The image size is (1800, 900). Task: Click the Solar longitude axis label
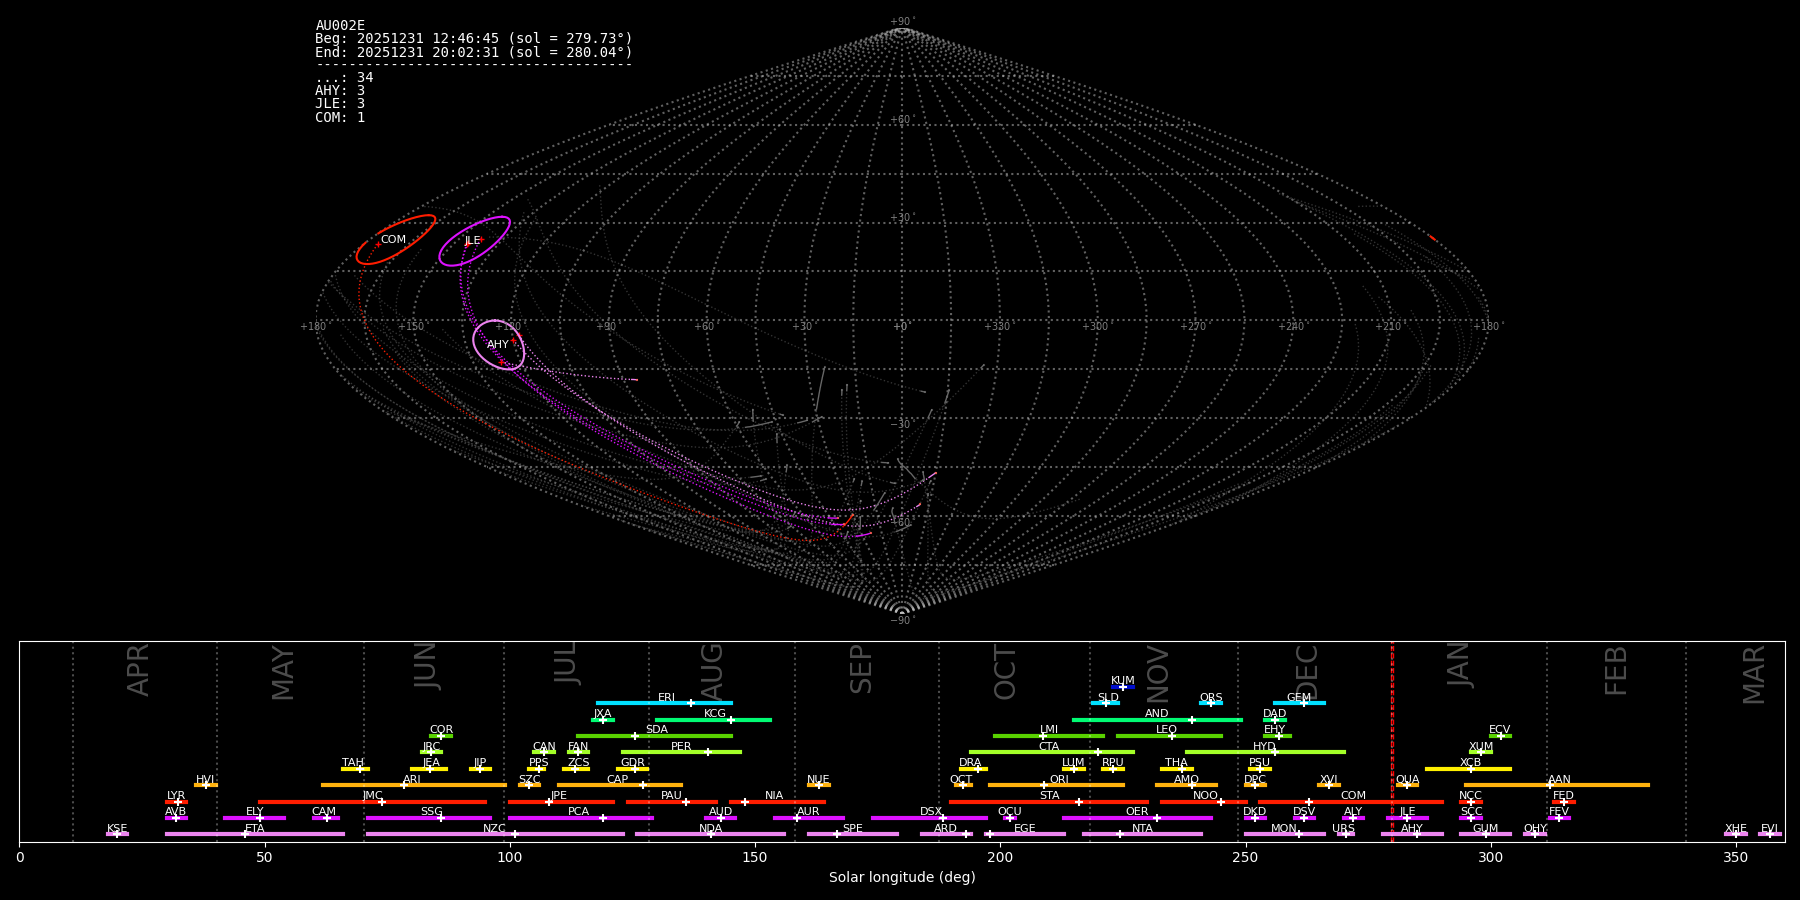[901, 878]
